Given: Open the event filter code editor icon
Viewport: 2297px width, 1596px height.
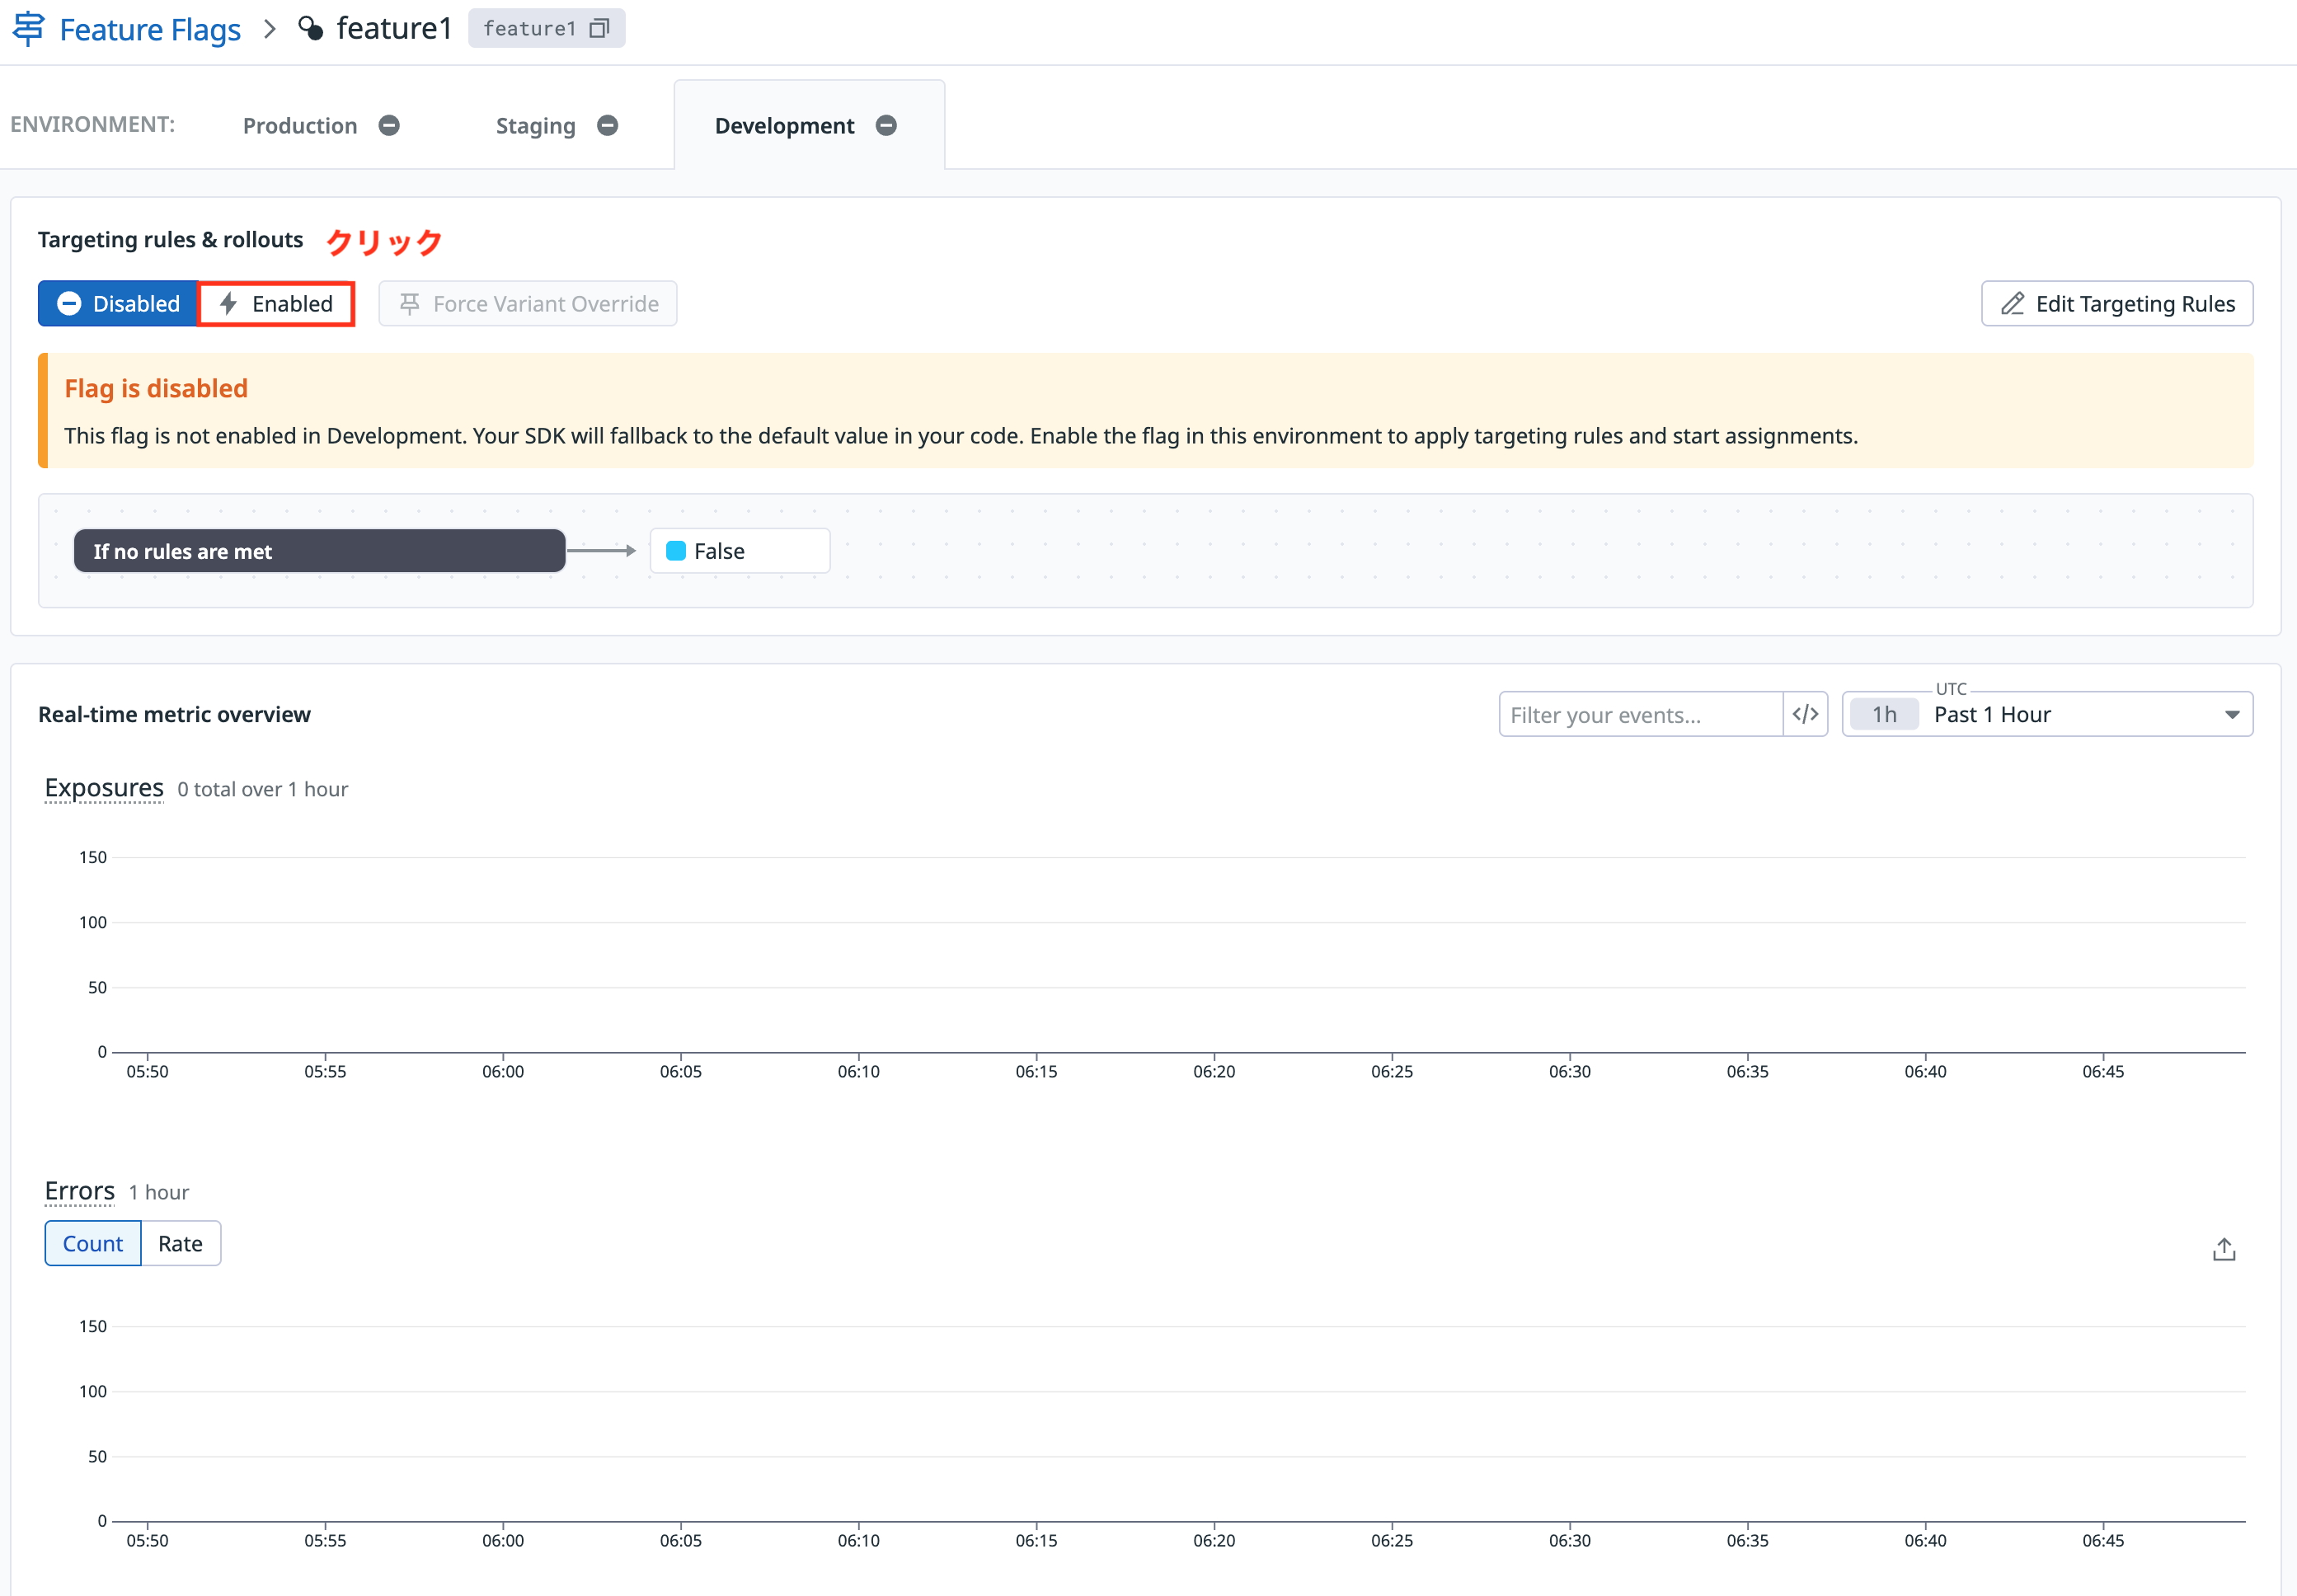Looking at the screenshot, I should [1805, 714].
